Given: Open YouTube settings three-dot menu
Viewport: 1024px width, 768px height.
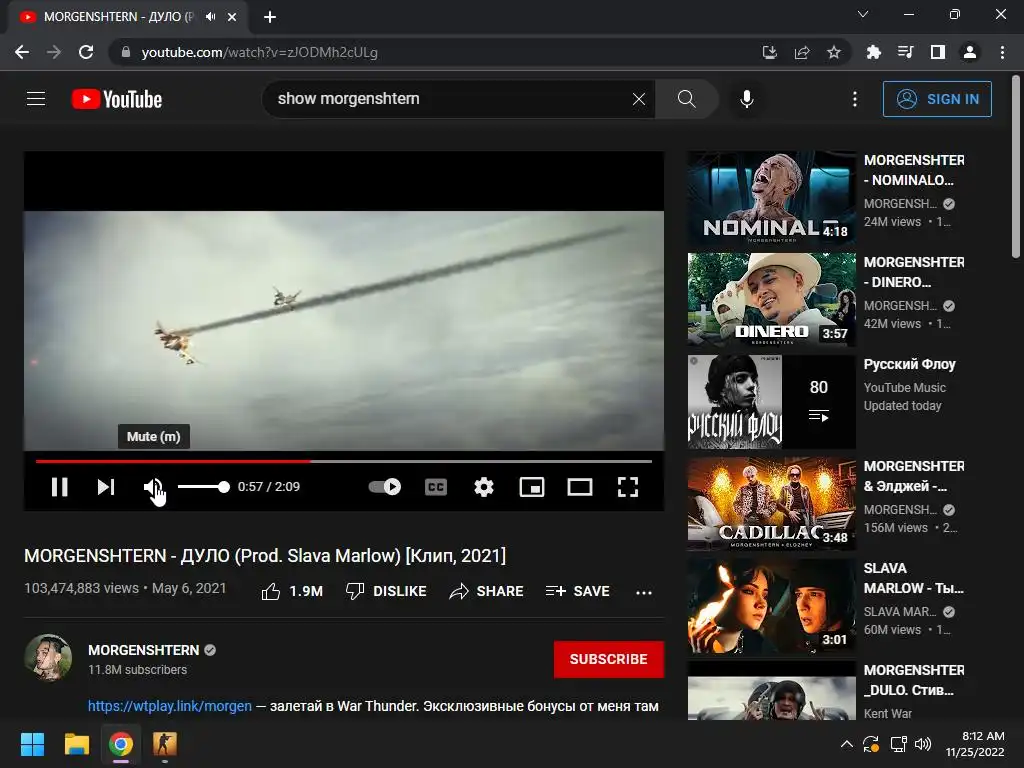Looking at the screenshot, I should click(855, 99).
